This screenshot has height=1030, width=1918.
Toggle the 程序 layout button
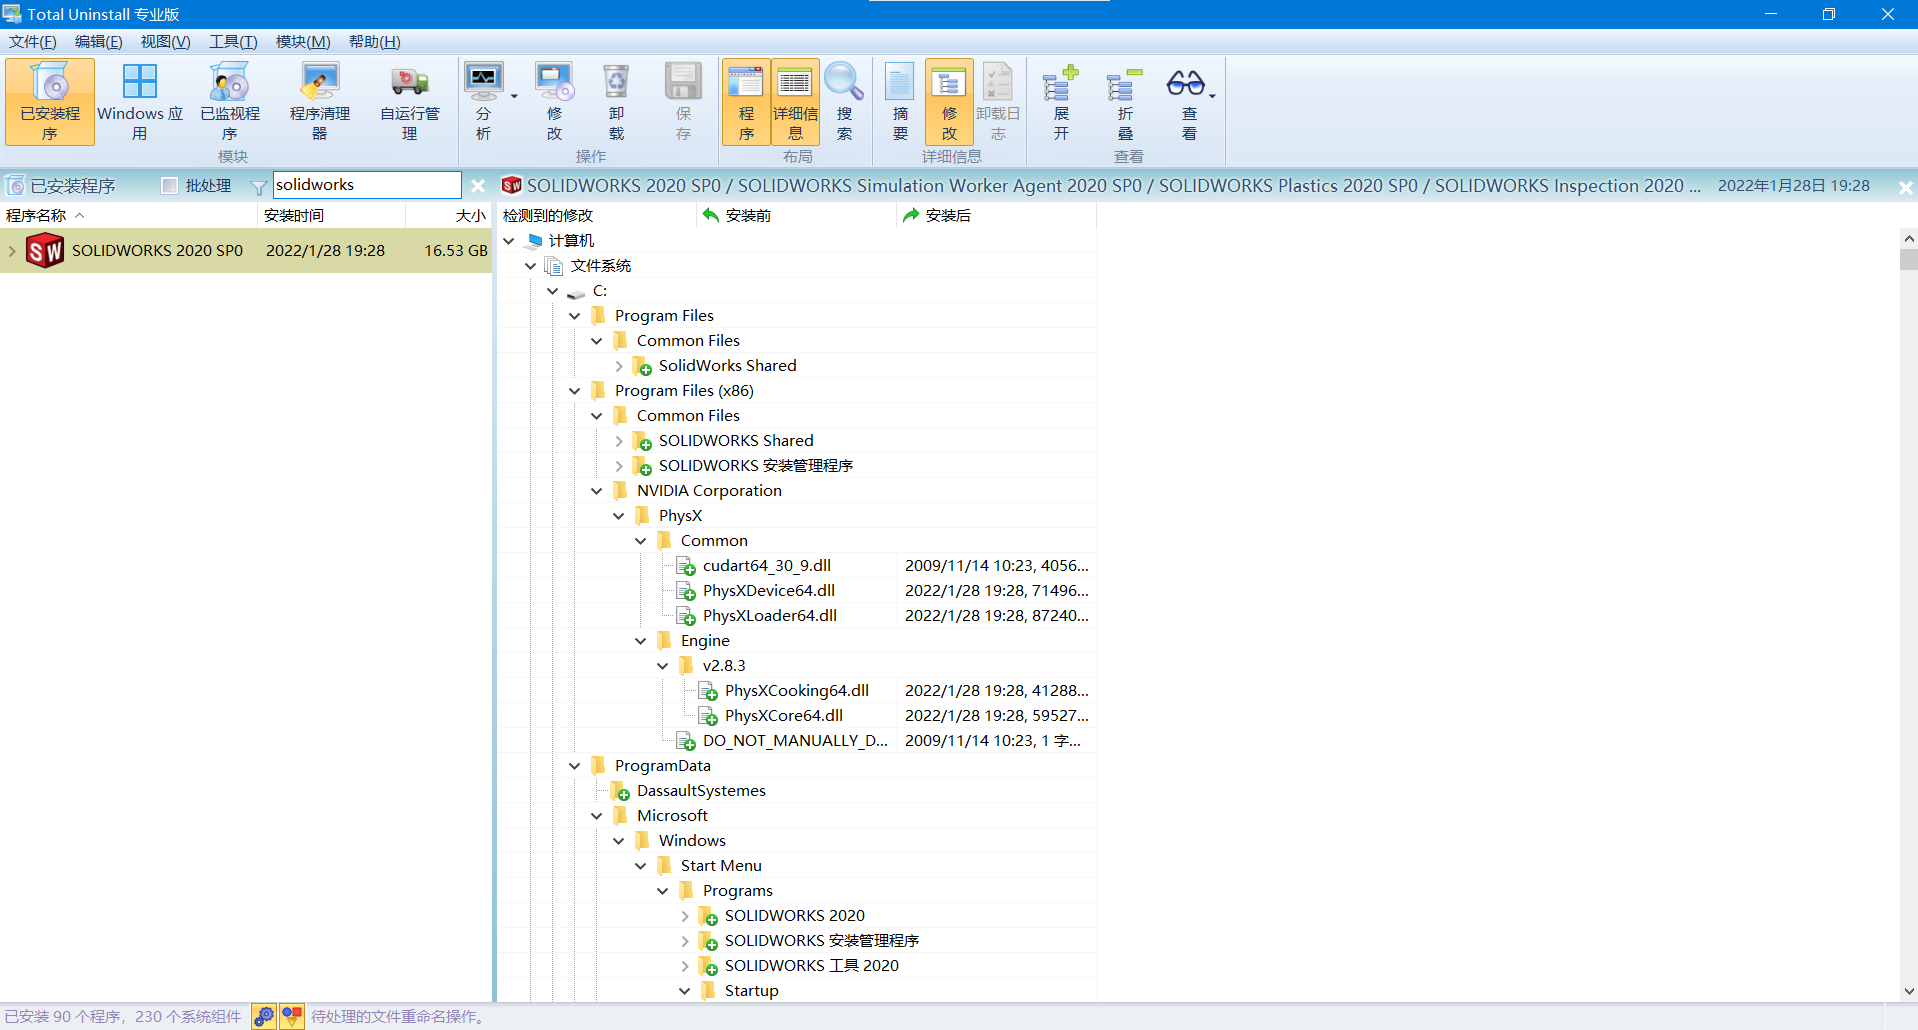click(746, 101)
